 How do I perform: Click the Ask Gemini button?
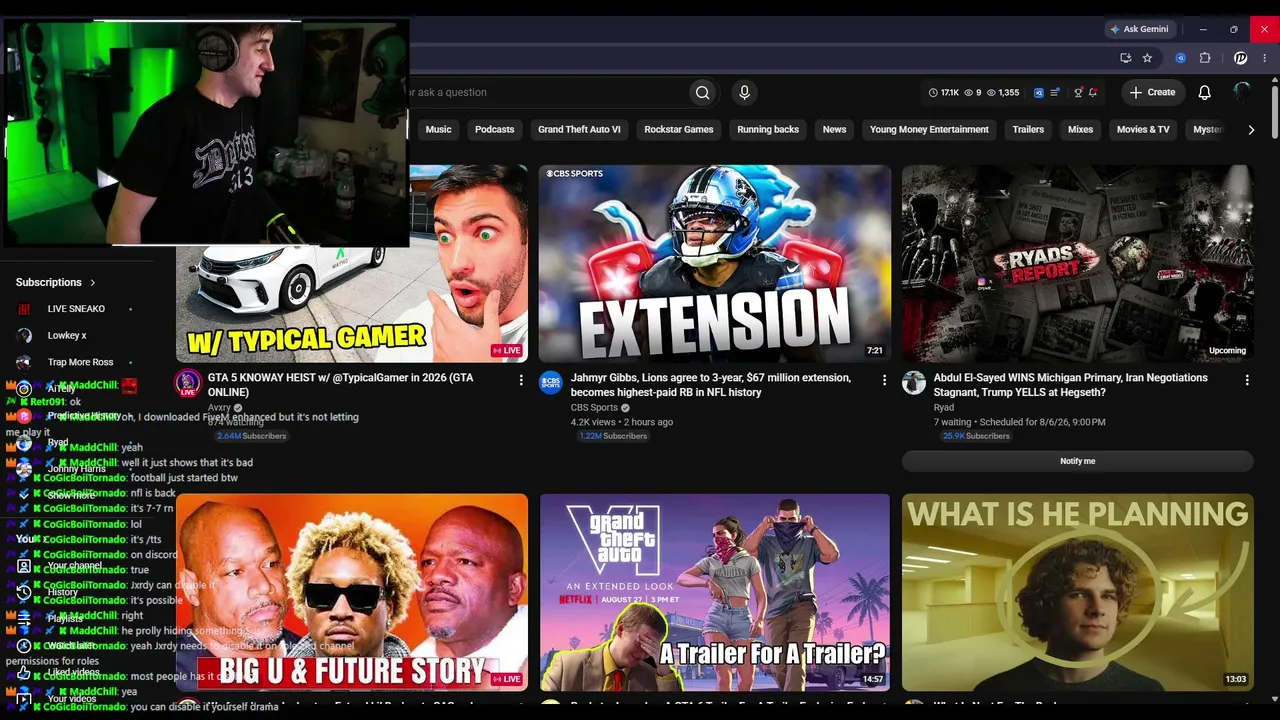click(x=1139, y=29)
